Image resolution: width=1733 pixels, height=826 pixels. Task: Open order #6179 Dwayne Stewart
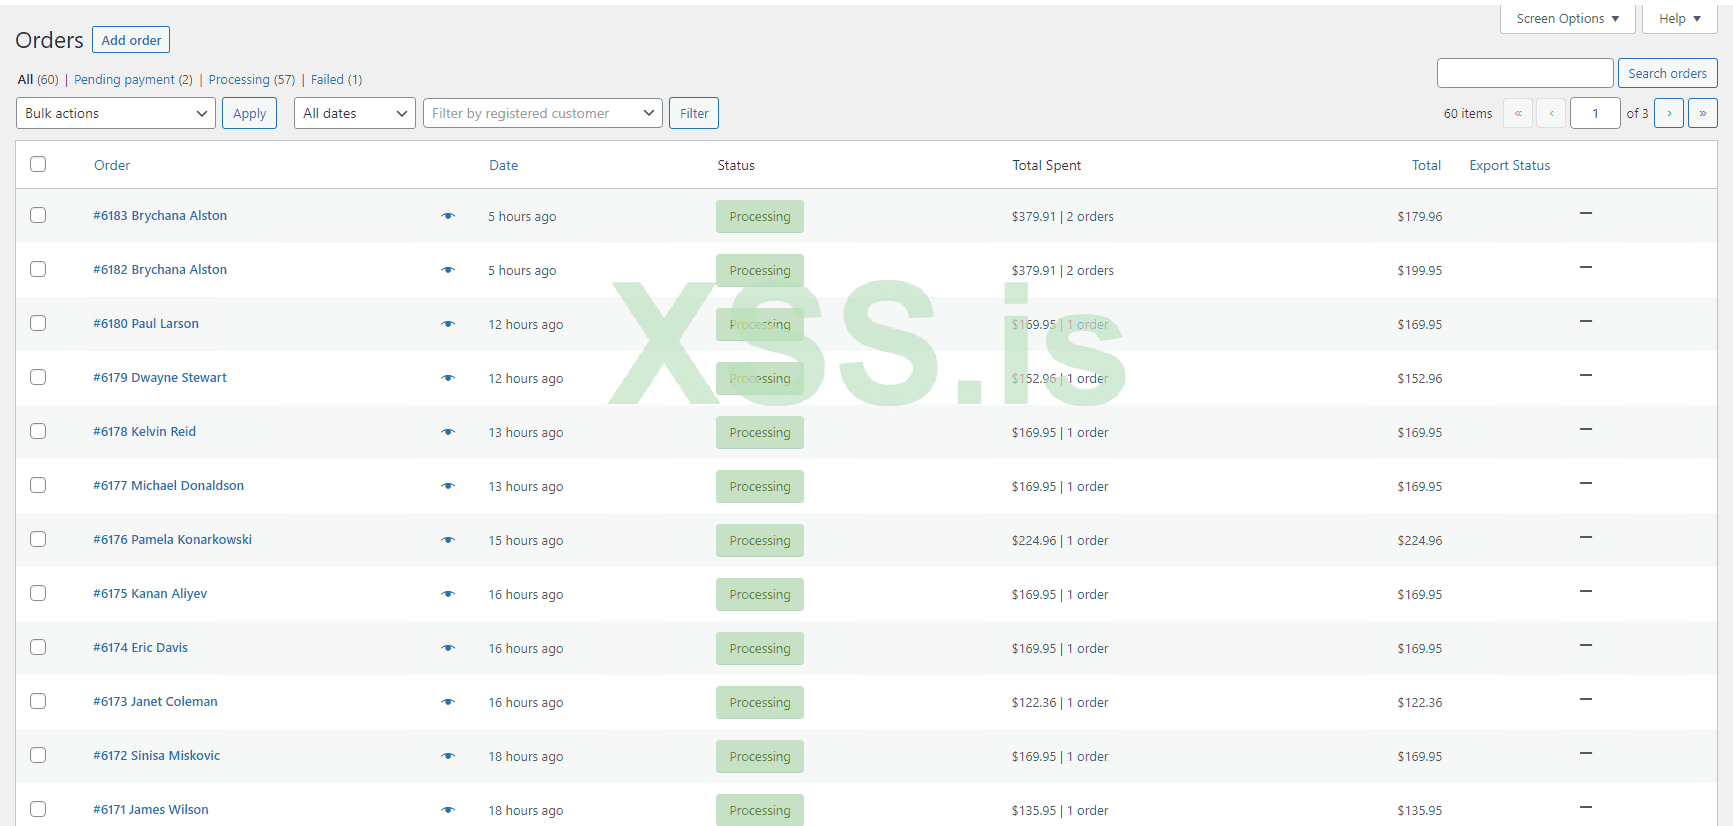click(x=160, y=378)
